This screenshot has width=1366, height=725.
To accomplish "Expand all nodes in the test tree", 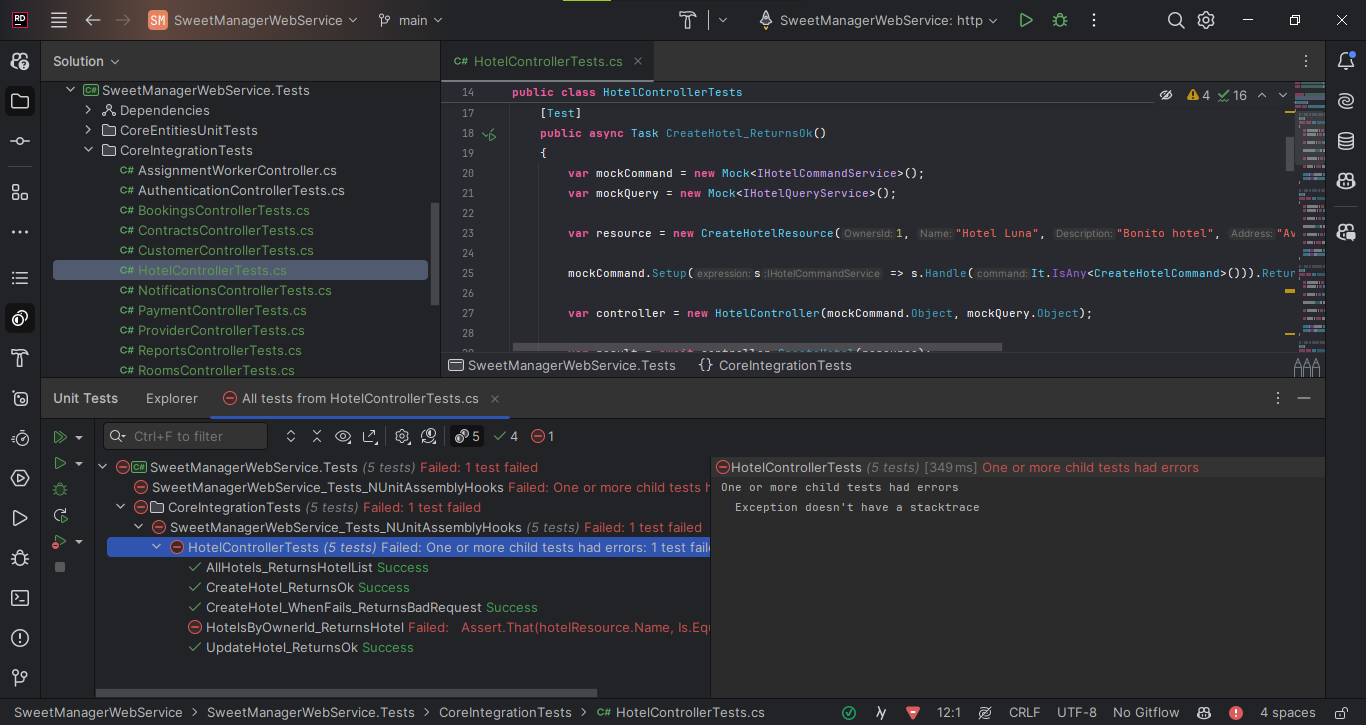I will coord(291,436).
